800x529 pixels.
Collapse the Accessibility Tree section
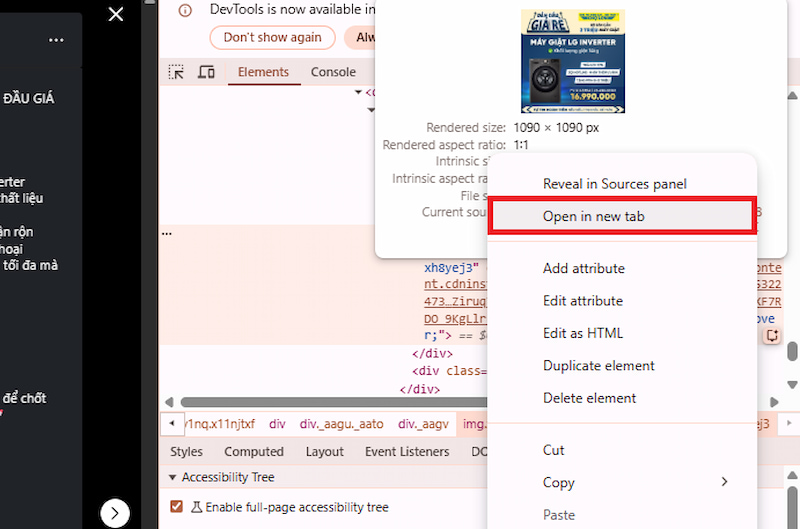point(173,478)
